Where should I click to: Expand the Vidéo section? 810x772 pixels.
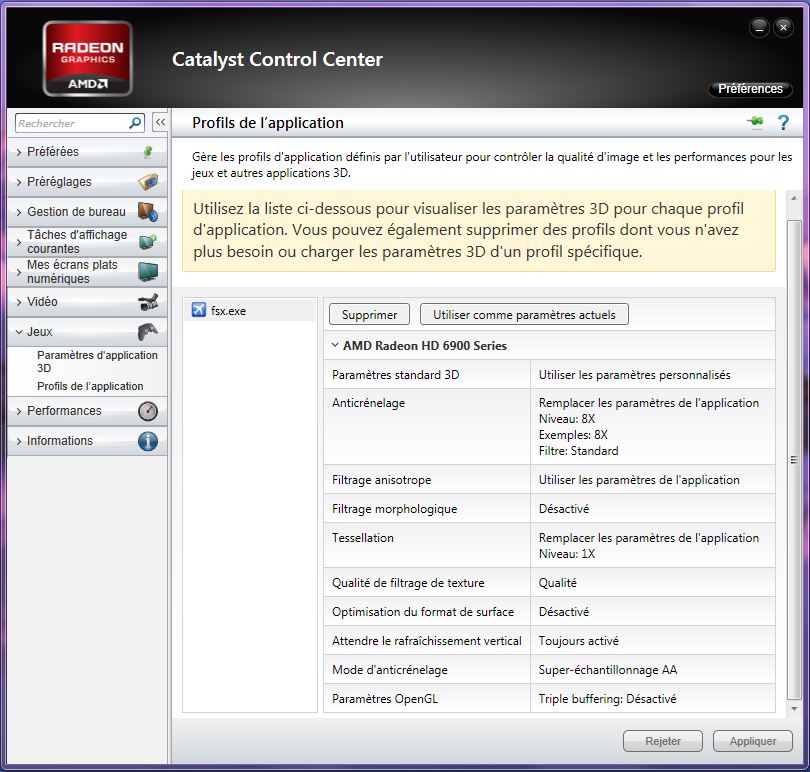click(87, 302)
